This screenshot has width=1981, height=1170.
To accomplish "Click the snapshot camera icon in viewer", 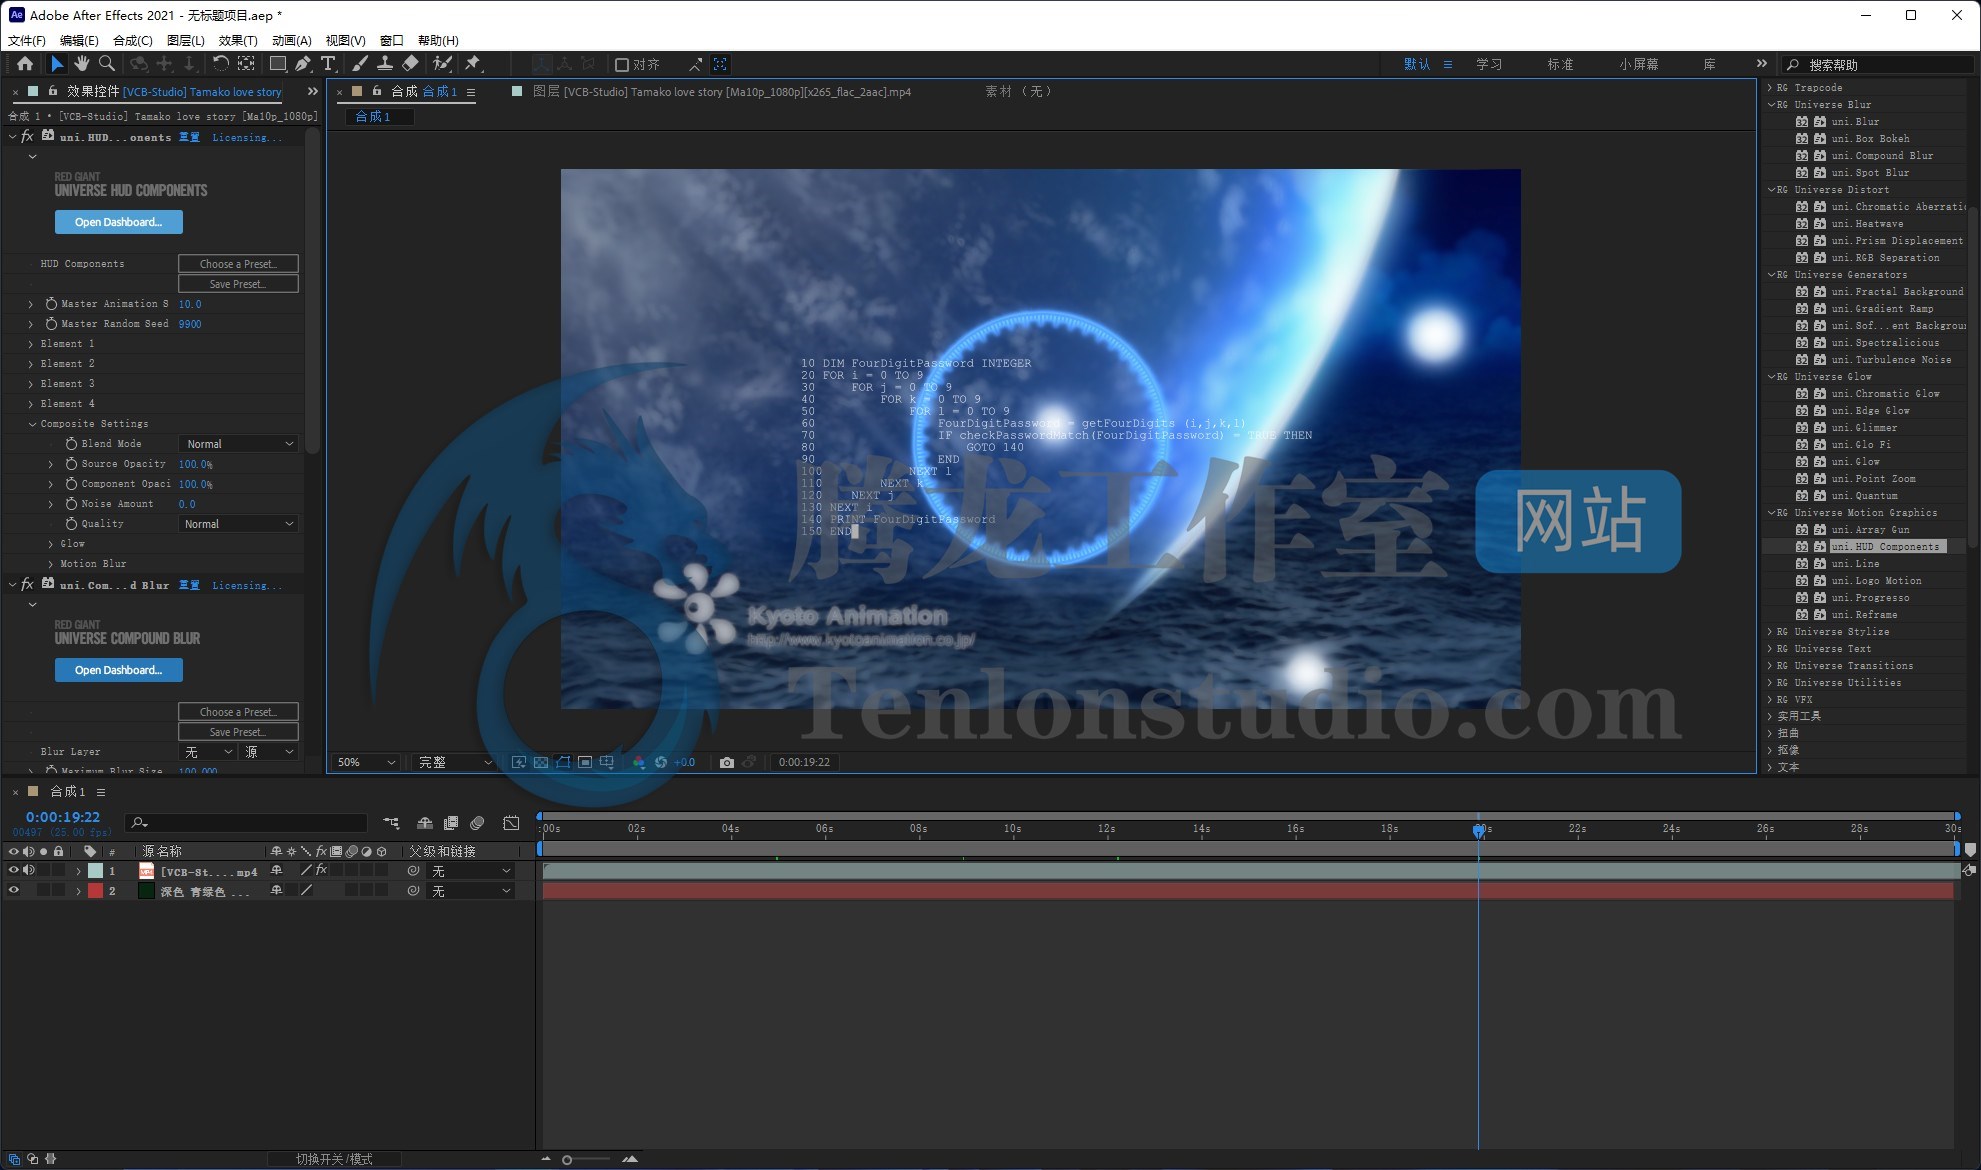I will tap(727, 762).
